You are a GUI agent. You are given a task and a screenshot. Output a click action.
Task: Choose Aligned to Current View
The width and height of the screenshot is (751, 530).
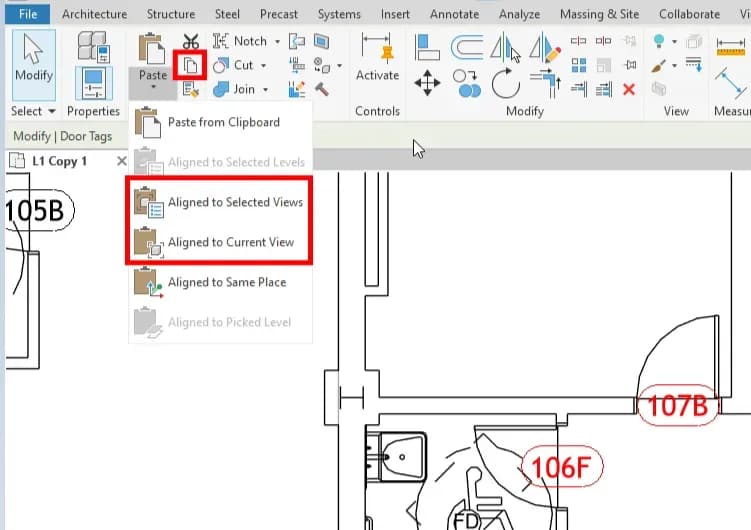tap(220, 242)
